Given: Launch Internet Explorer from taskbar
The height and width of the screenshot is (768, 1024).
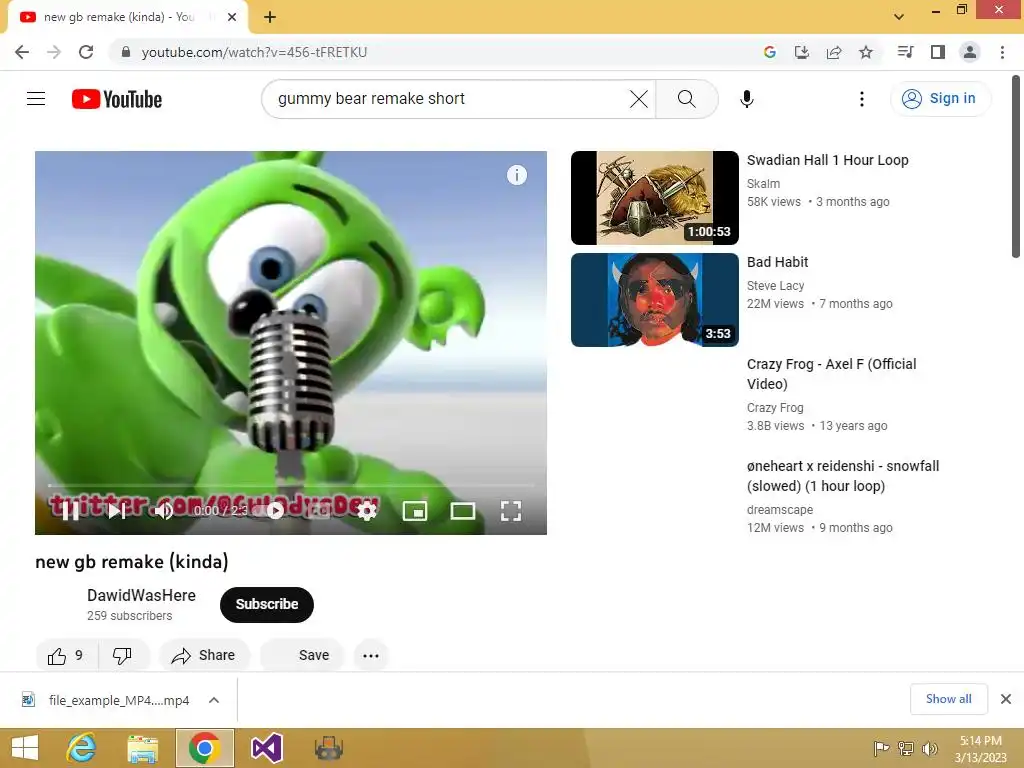Looking at the screenshot, I should 82,748.
